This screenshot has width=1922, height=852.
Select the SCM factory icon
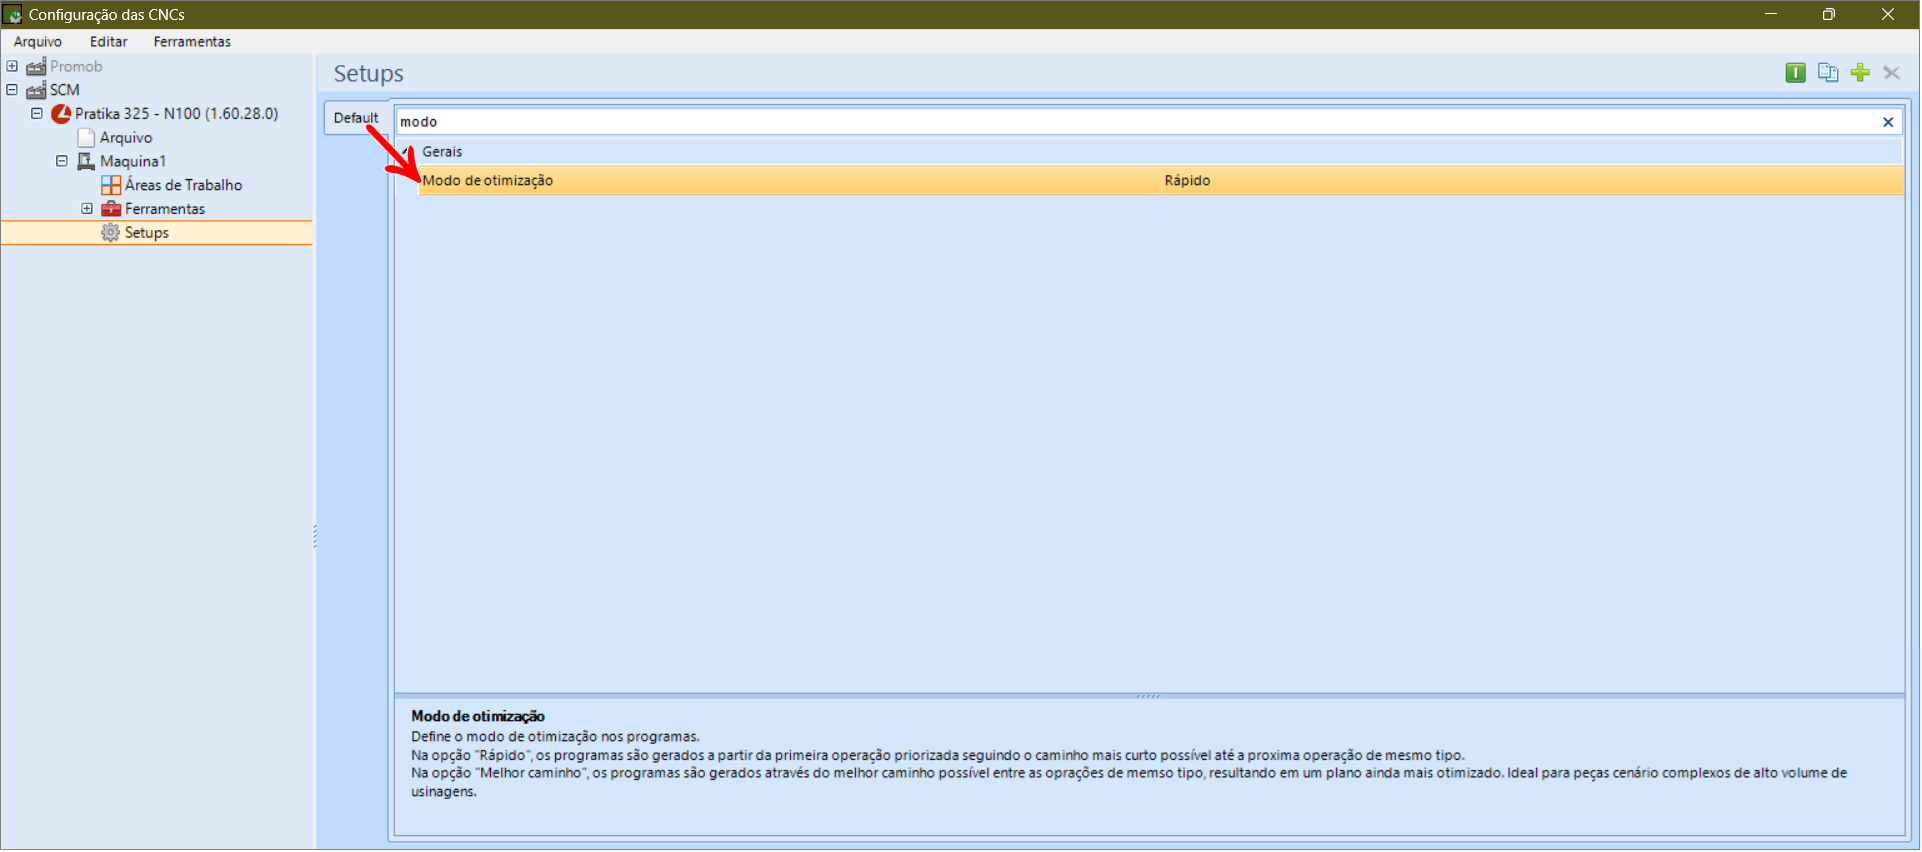[x=36, y=90]
